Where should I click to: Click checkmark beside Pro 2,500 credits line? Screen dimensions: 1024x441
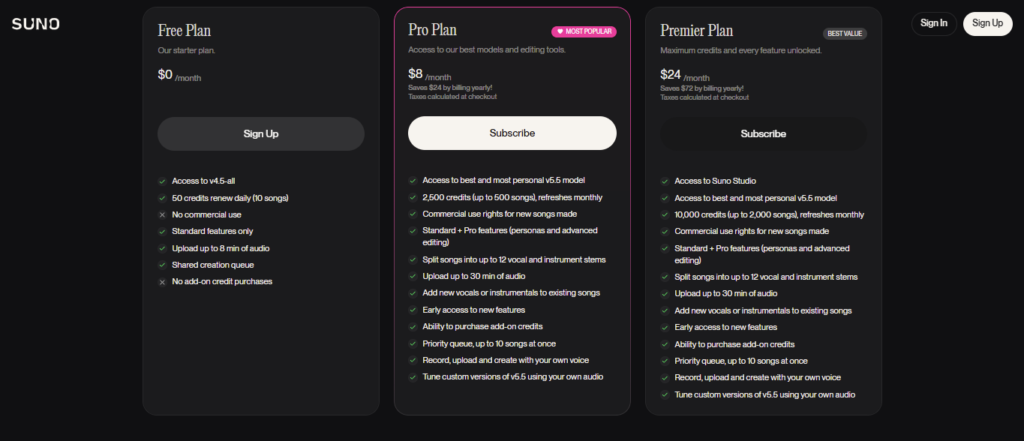pos(413,197)
